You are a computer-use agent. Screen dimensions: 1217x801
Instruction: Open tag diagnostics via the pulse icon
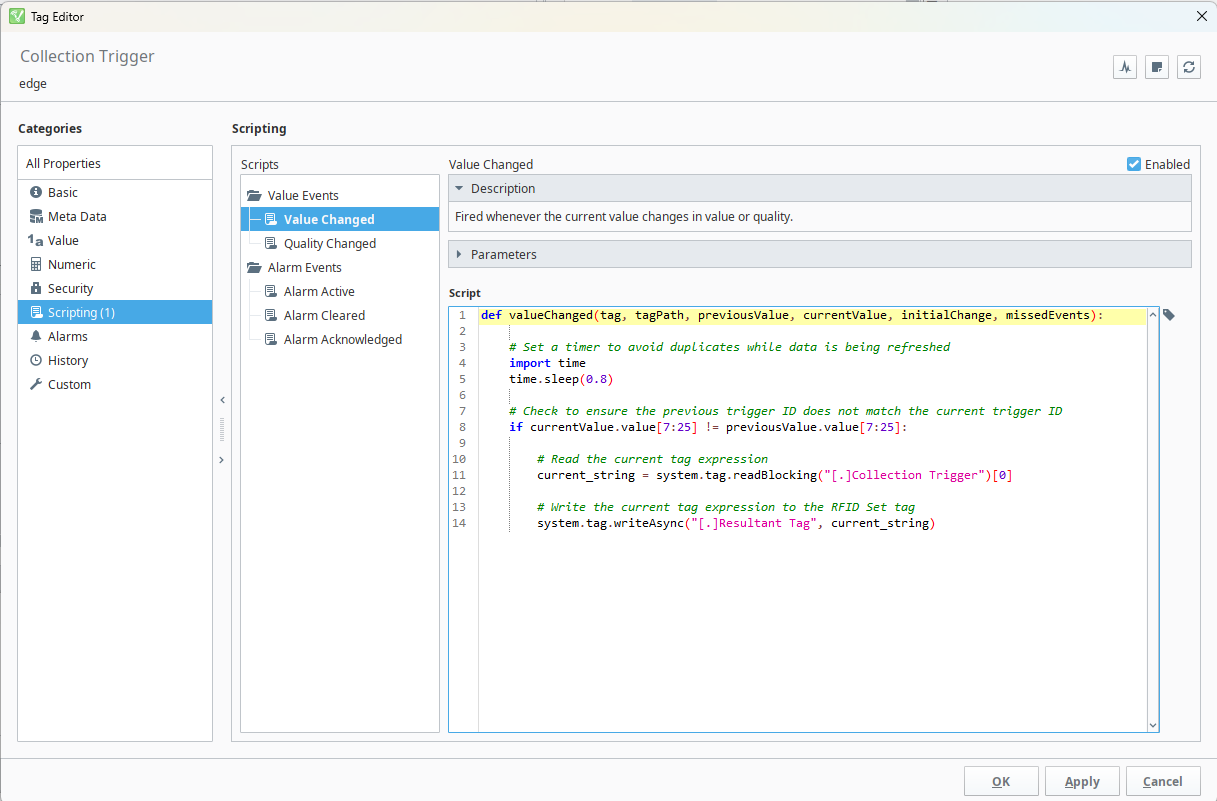click(x=1125, y=67)
